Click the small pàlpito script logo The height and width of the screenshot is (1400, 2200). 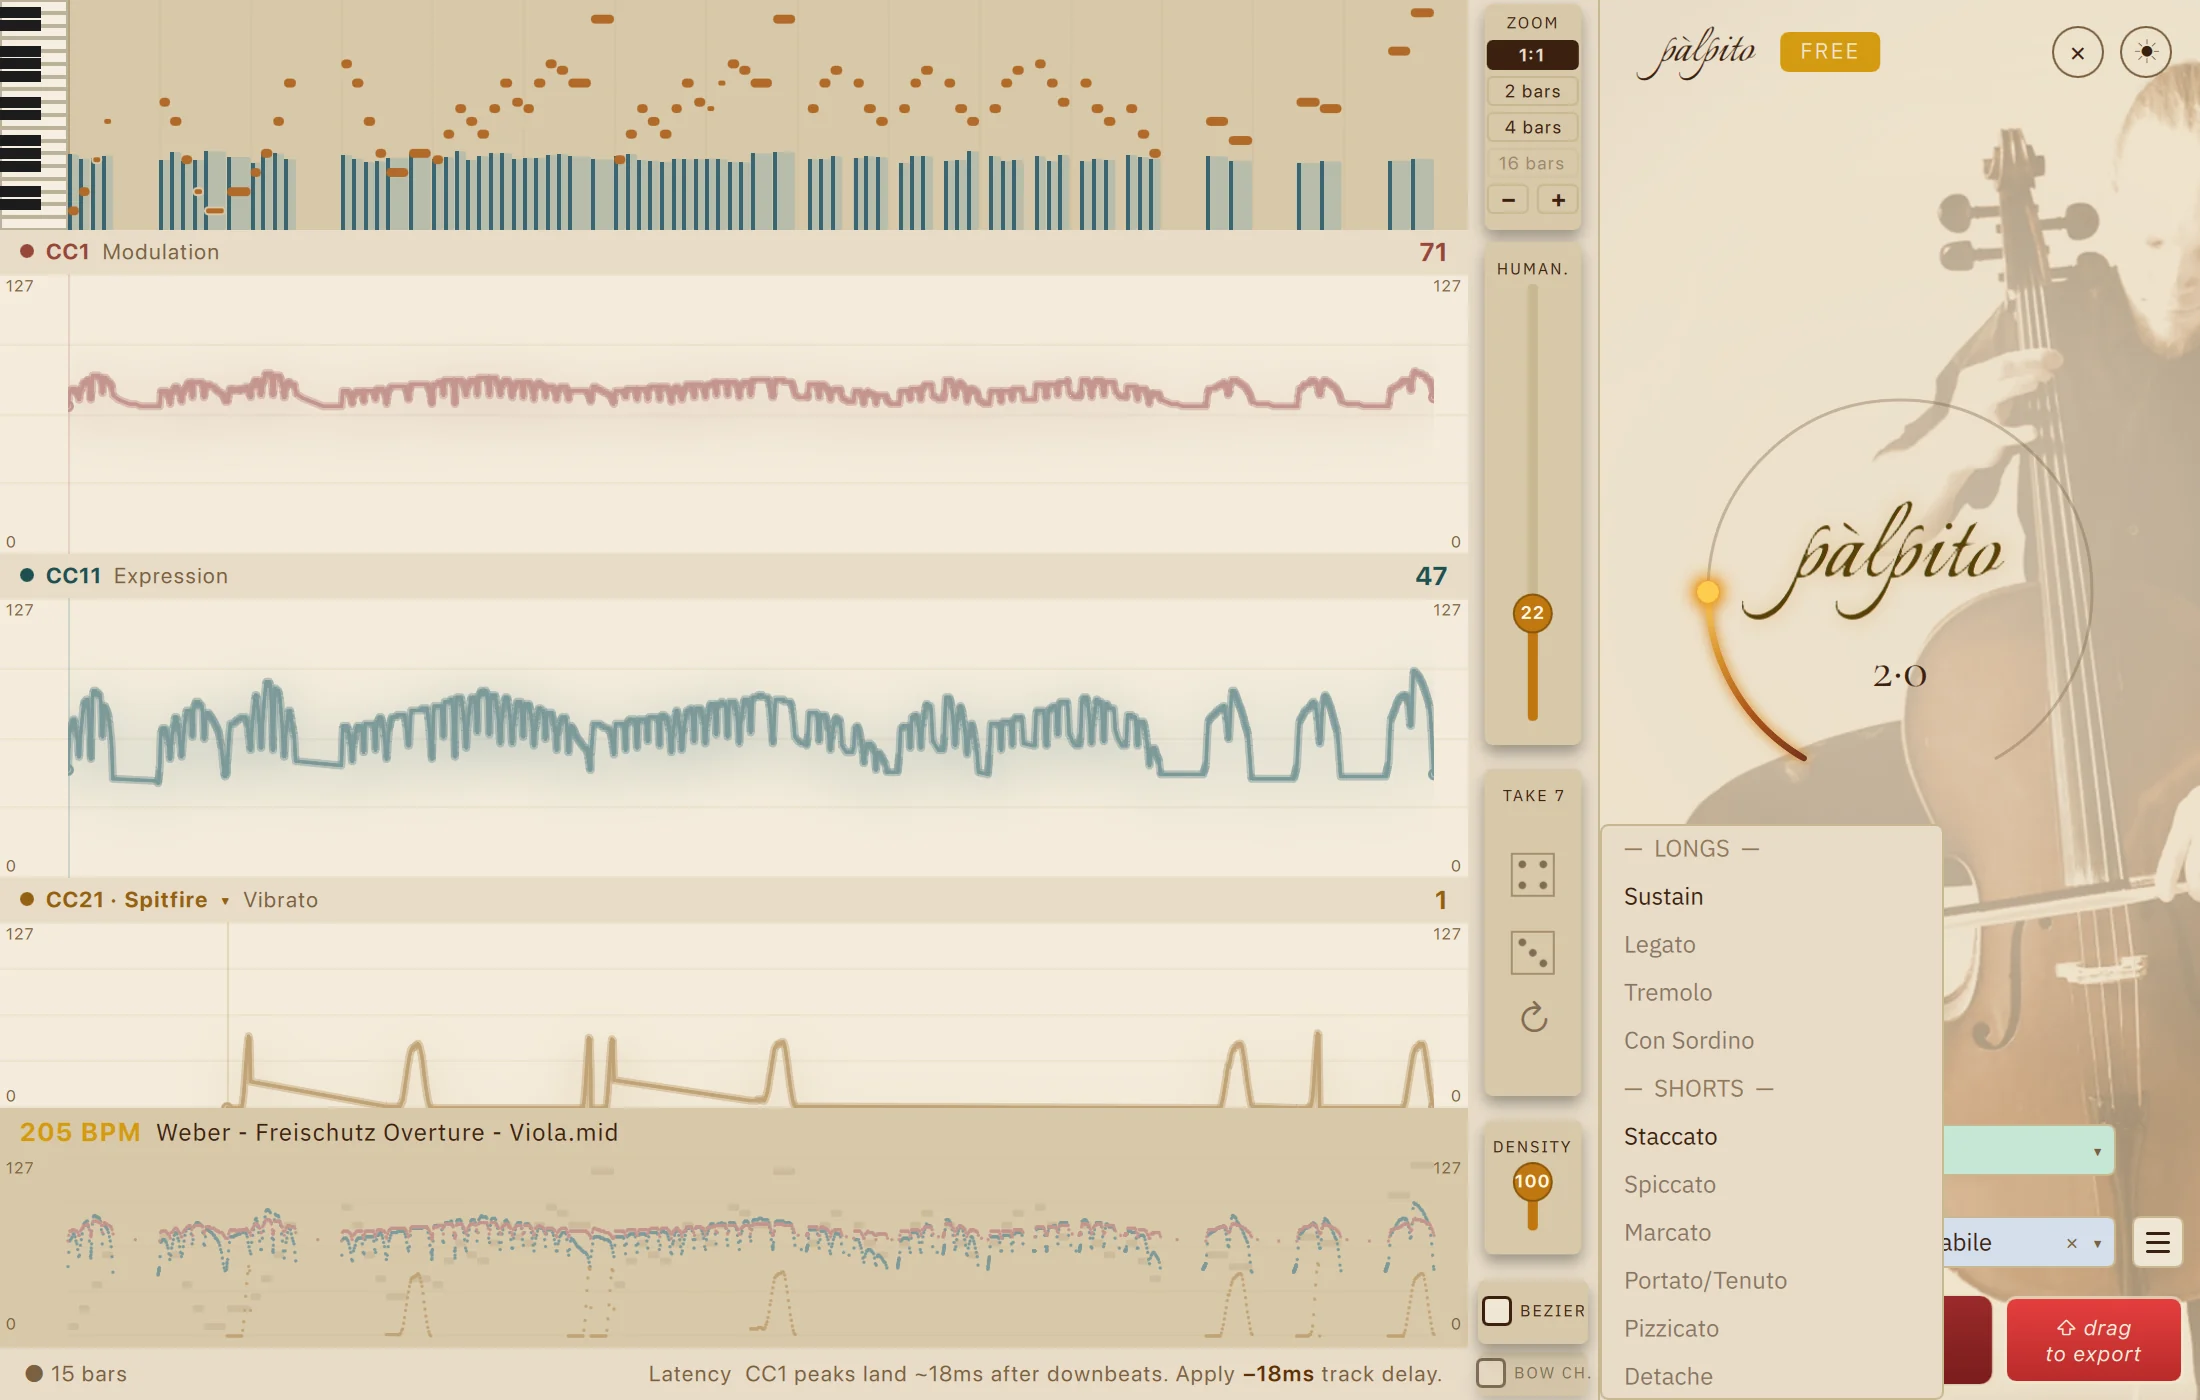point(1696,54)
